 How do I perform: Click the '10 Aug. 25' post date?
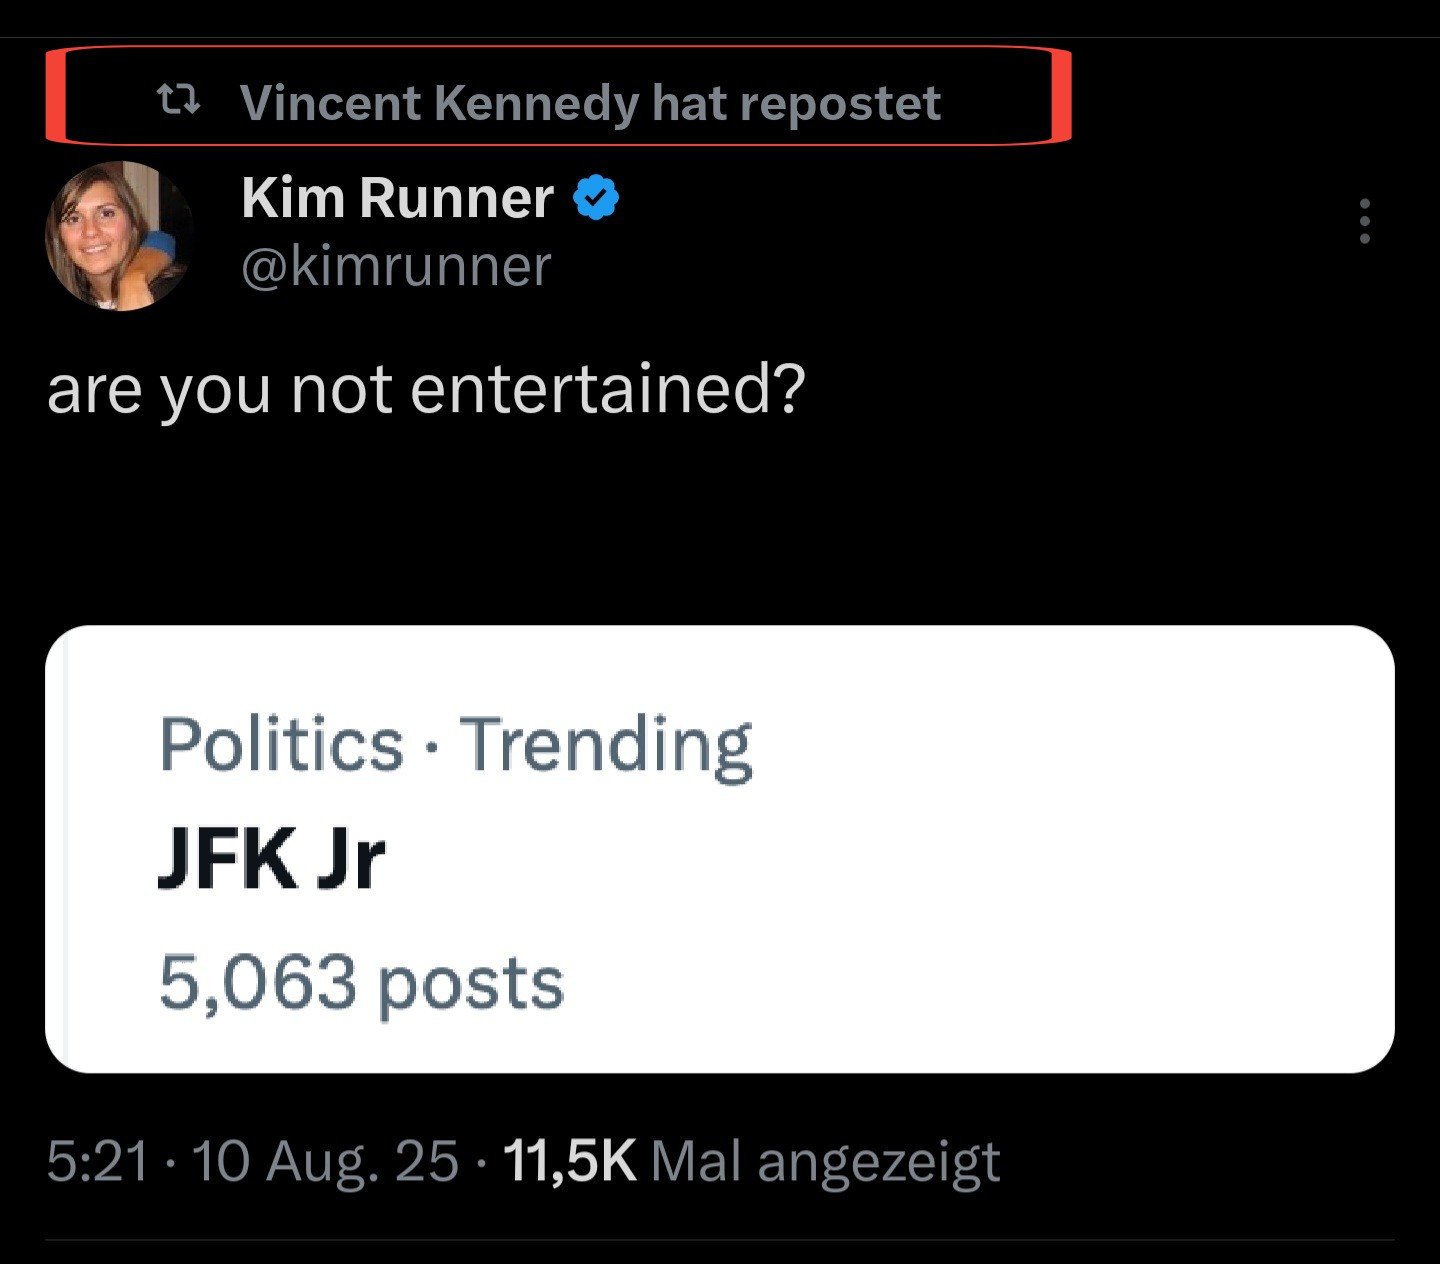[324, 1161]
